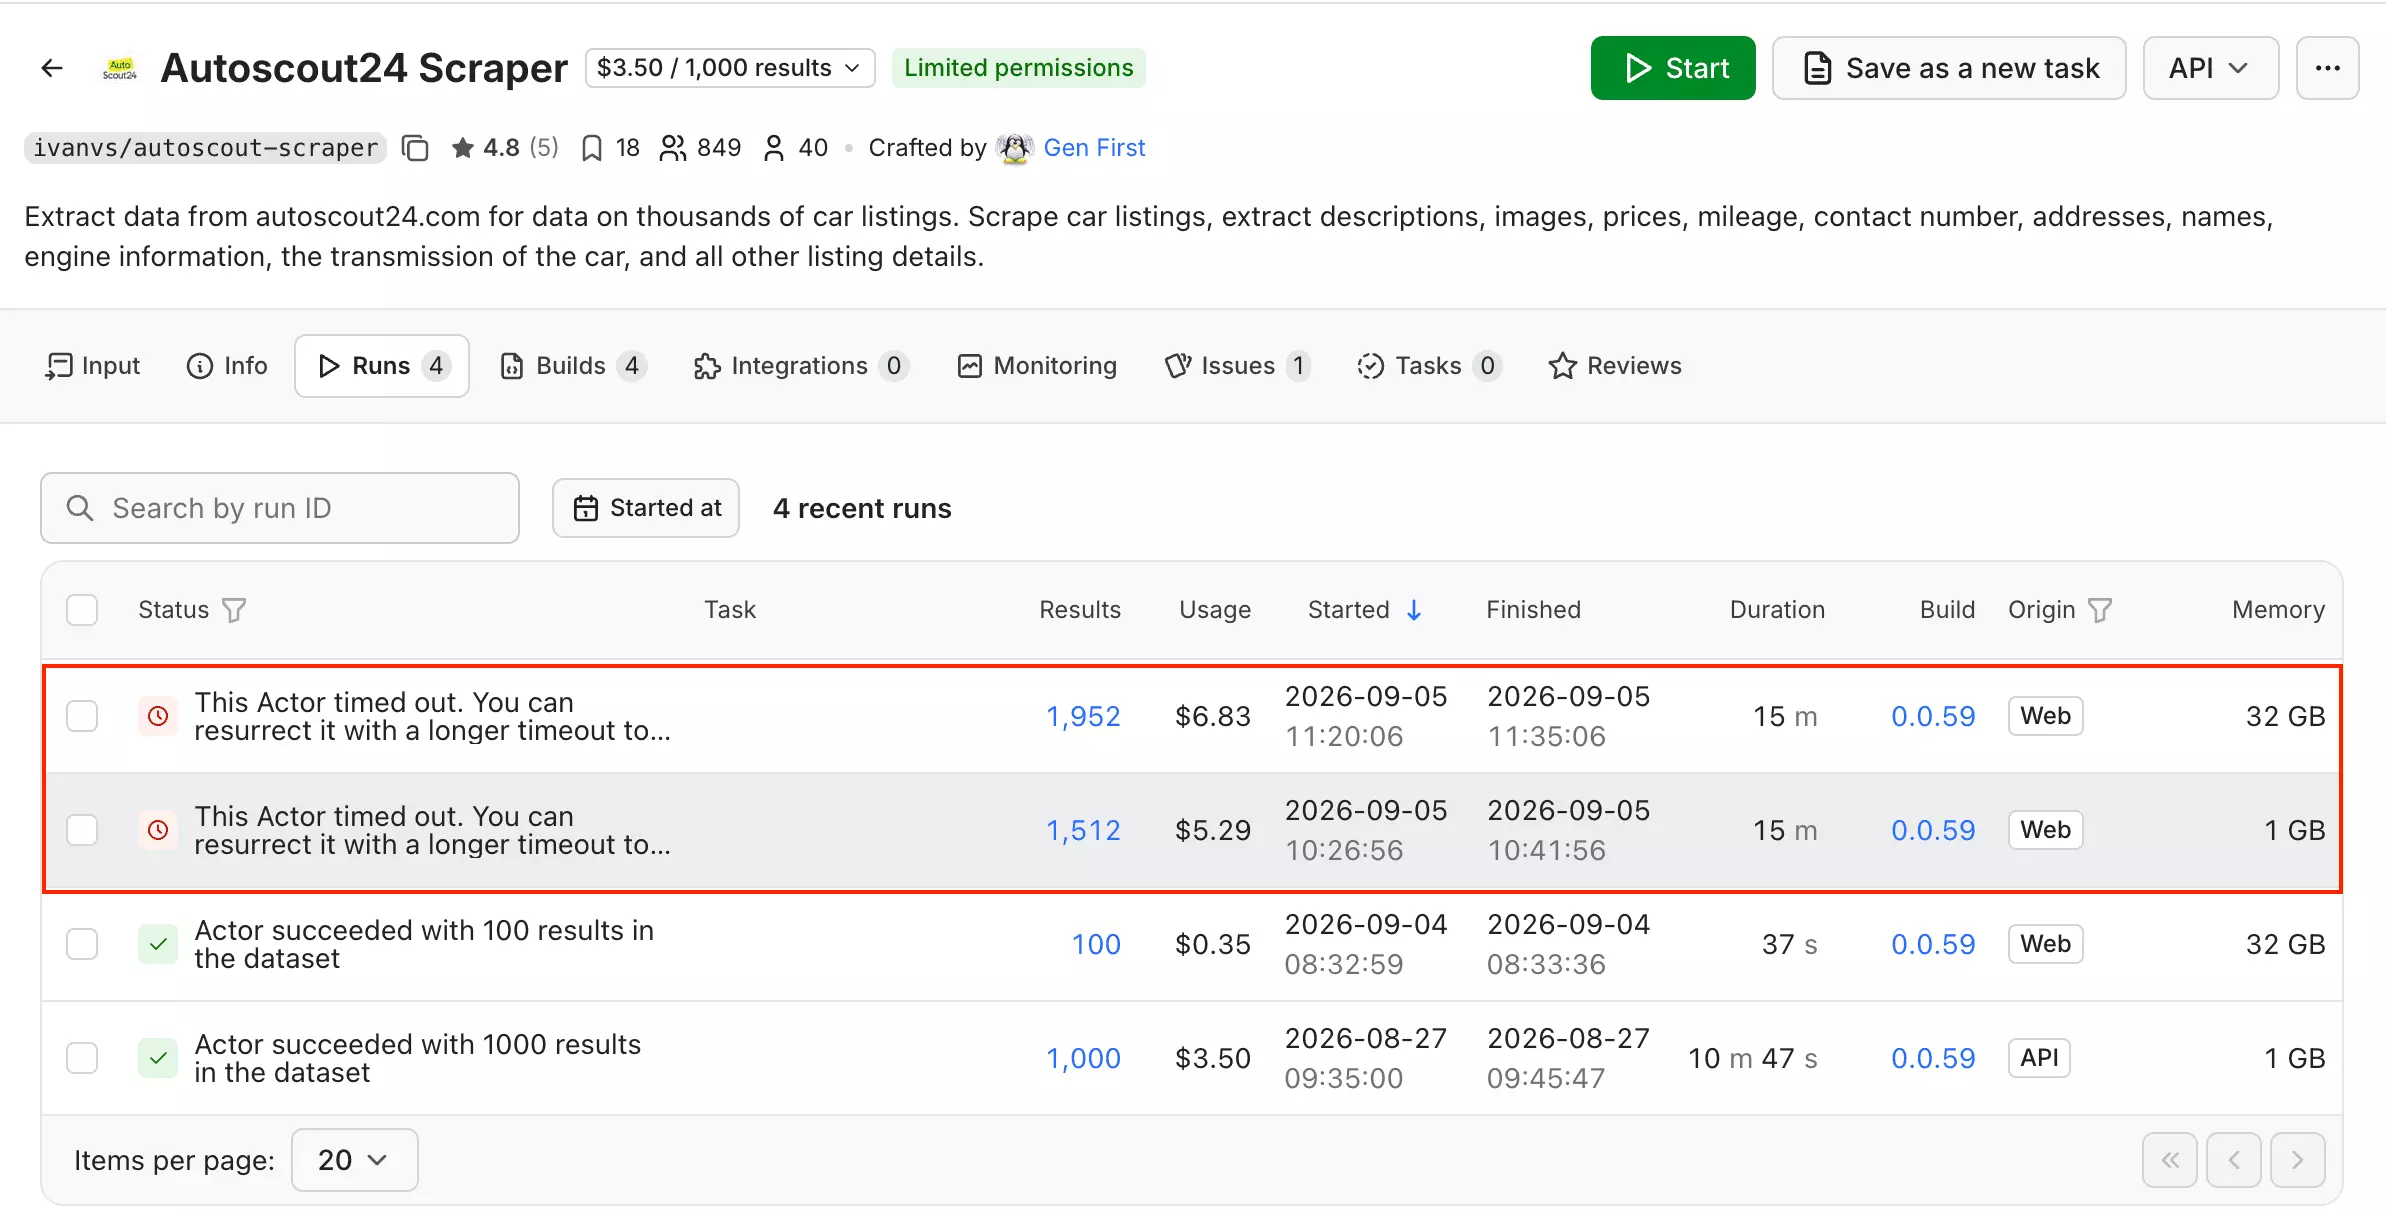Screen dimensions: 2386x1210
Task: Open the Integrations tab
Action: pos(800,366)
